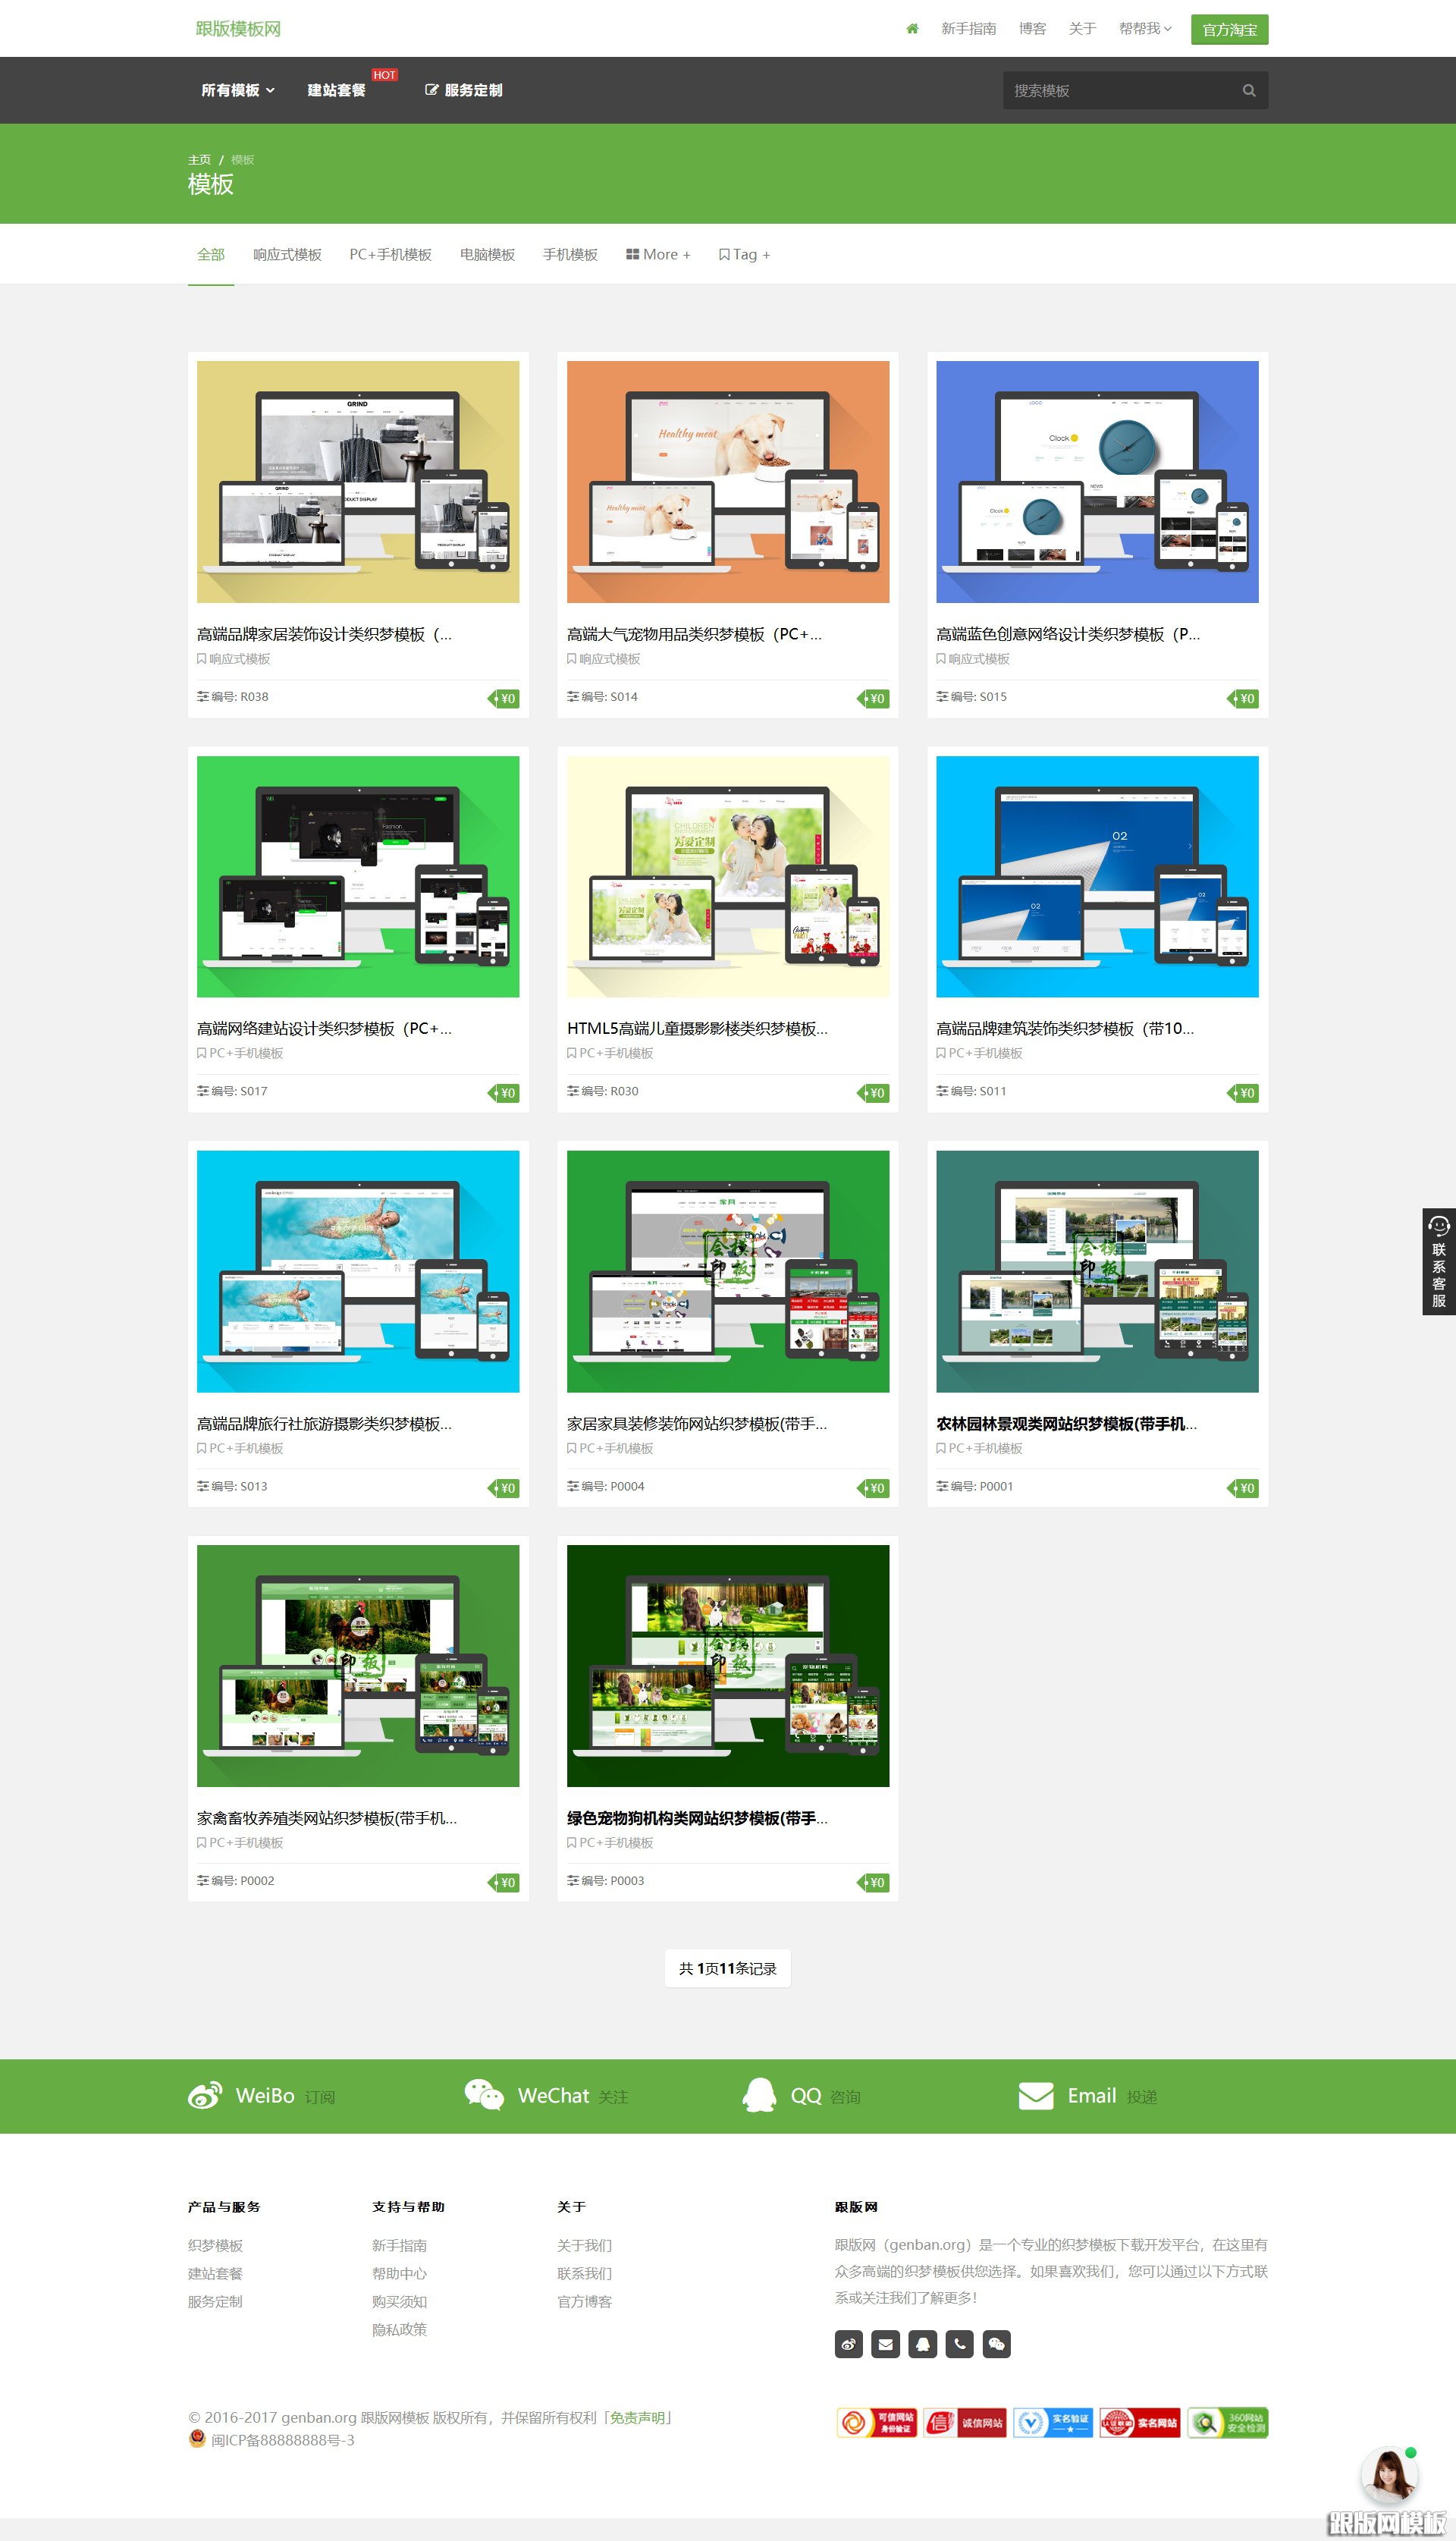The image size is (1456, 2541).
Task: Expand the More + category filter
Action: pyautogui.click(x=658, y=255)
